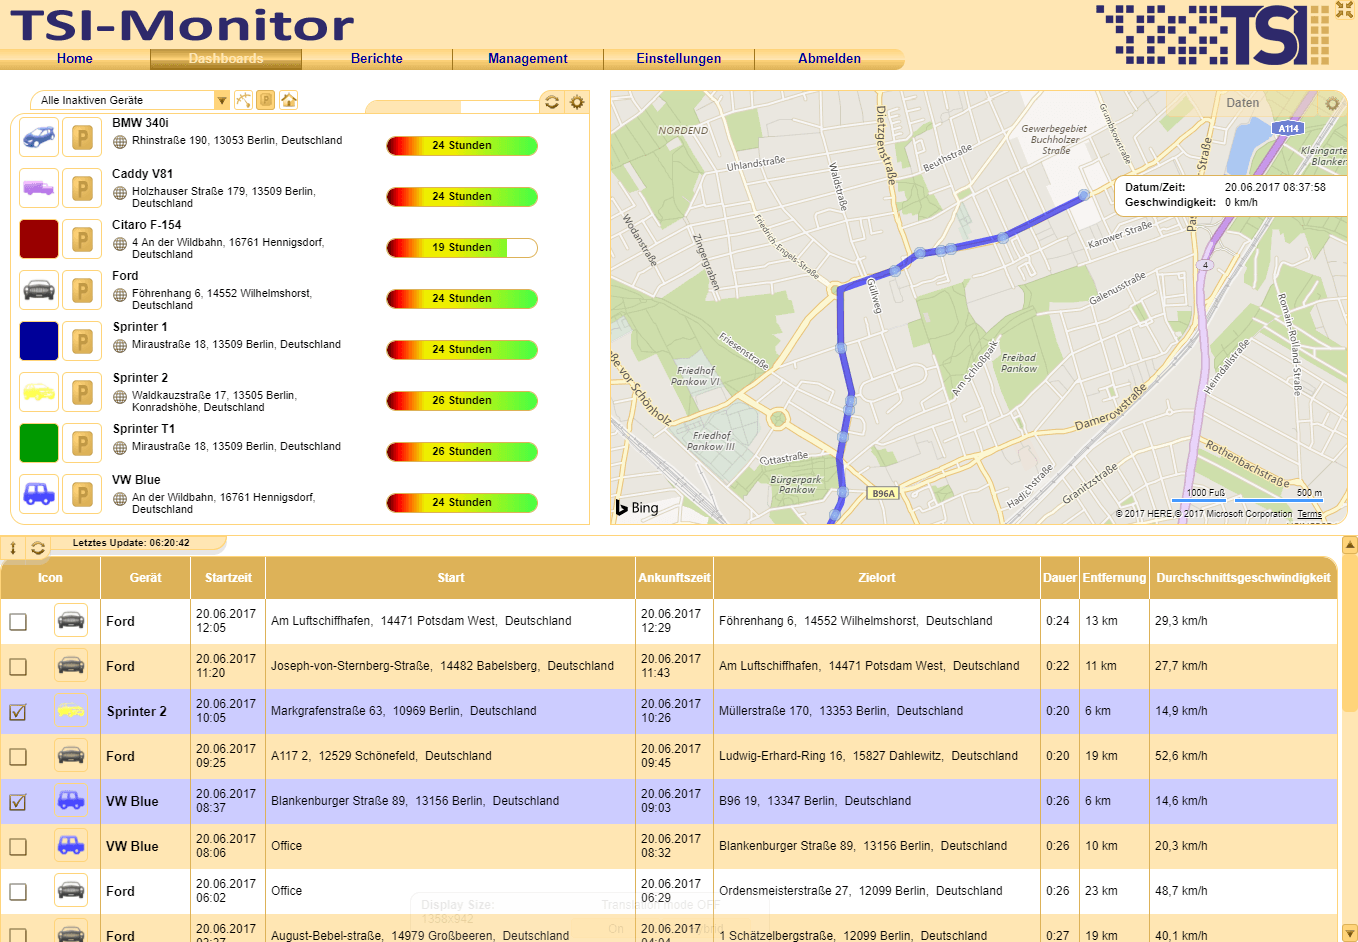
Task: Sort trips by the Startzeit column header
Action: coord(228,578)
